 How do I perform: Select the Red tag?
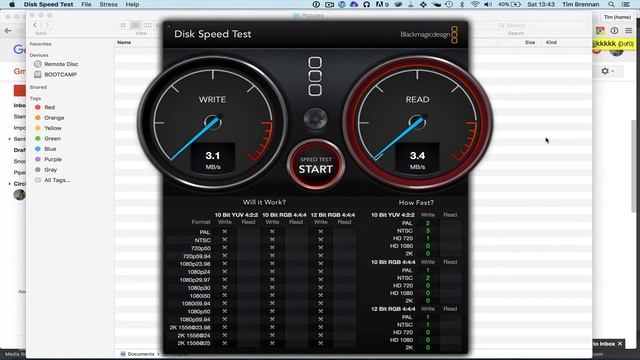point(44,107)
